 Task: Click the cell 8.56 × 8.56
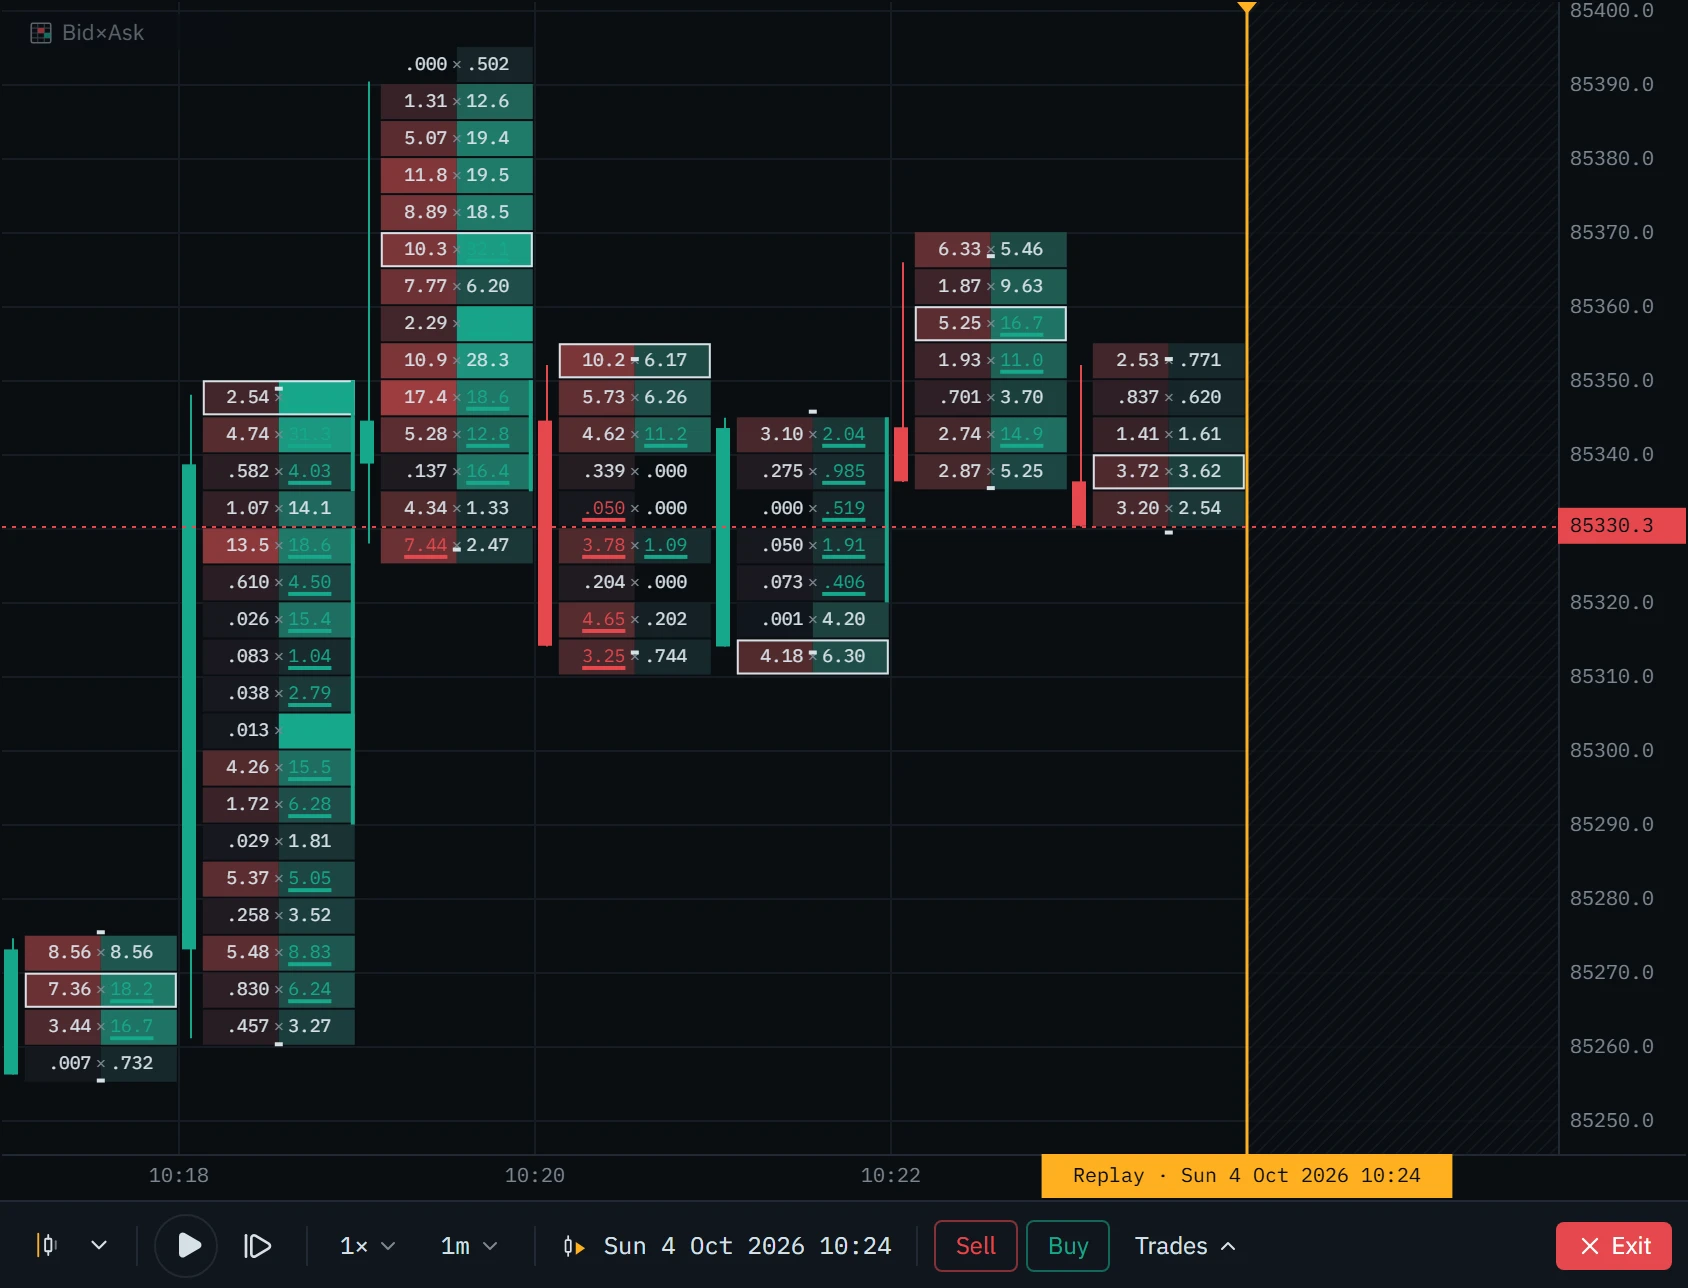point(100,952)
